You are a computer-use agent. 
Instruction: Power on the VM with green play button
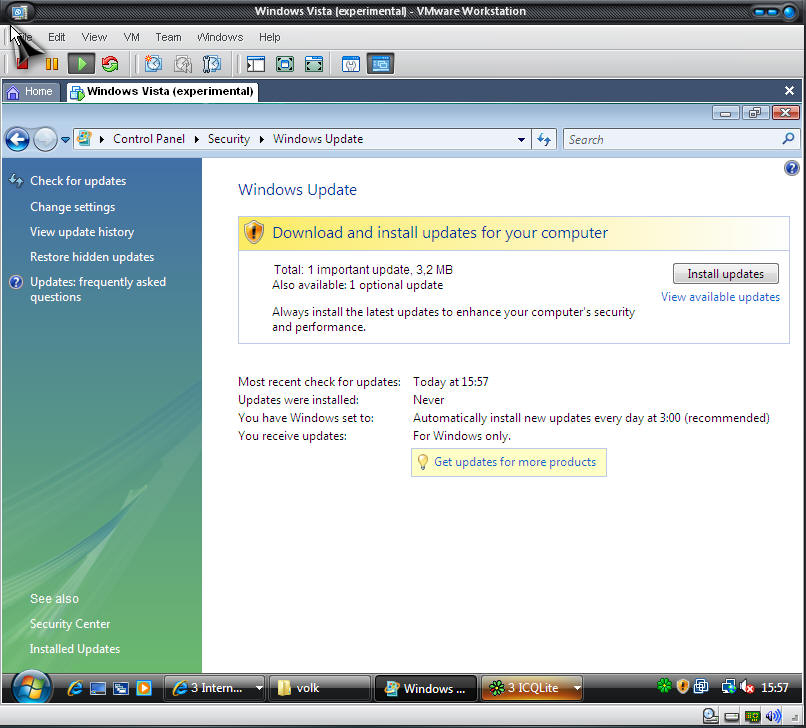tap(81, 64)
